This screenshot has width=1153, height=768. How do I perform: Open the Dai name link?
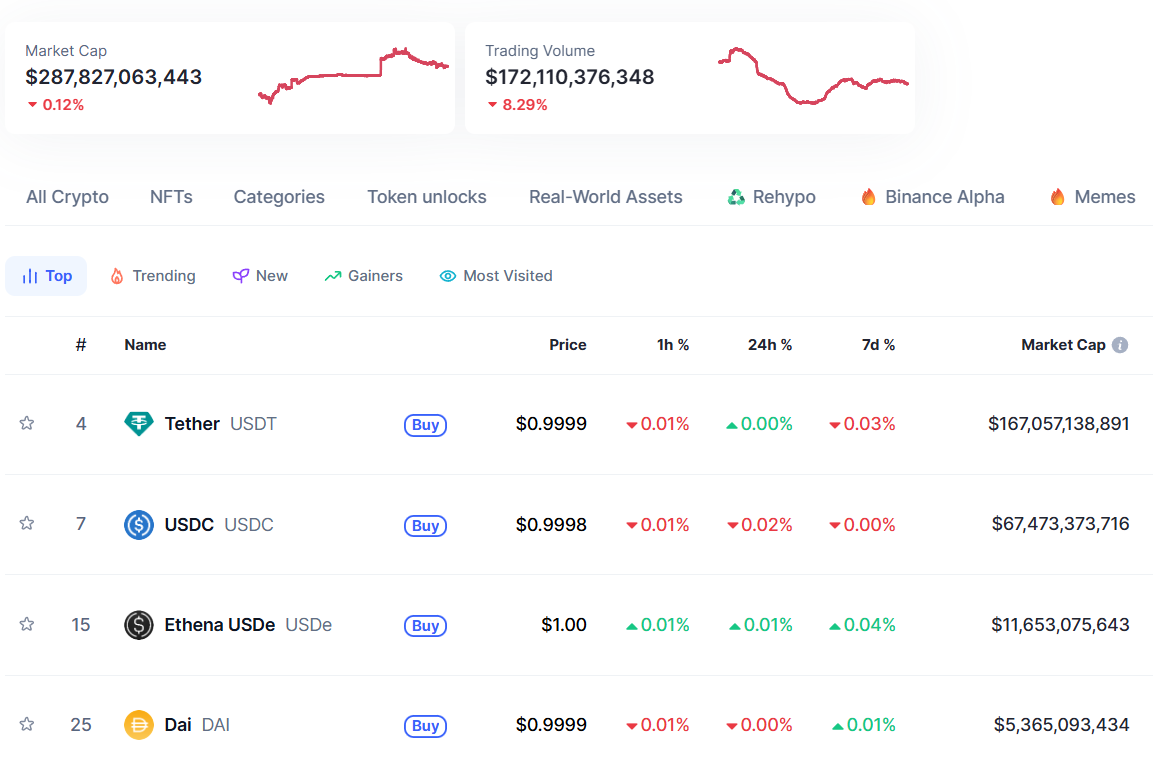[x=197, y=725]
